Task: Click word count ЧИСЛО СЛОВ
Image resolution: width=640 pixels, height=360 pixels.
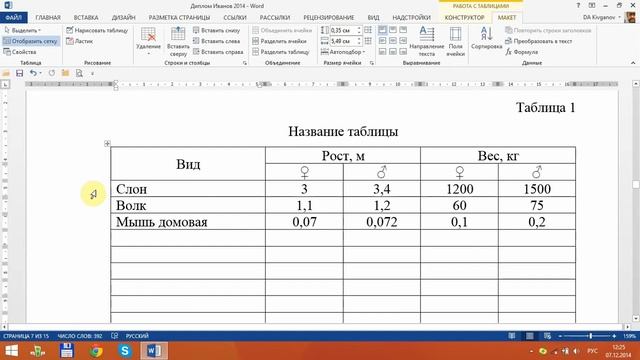Action: 80,336
